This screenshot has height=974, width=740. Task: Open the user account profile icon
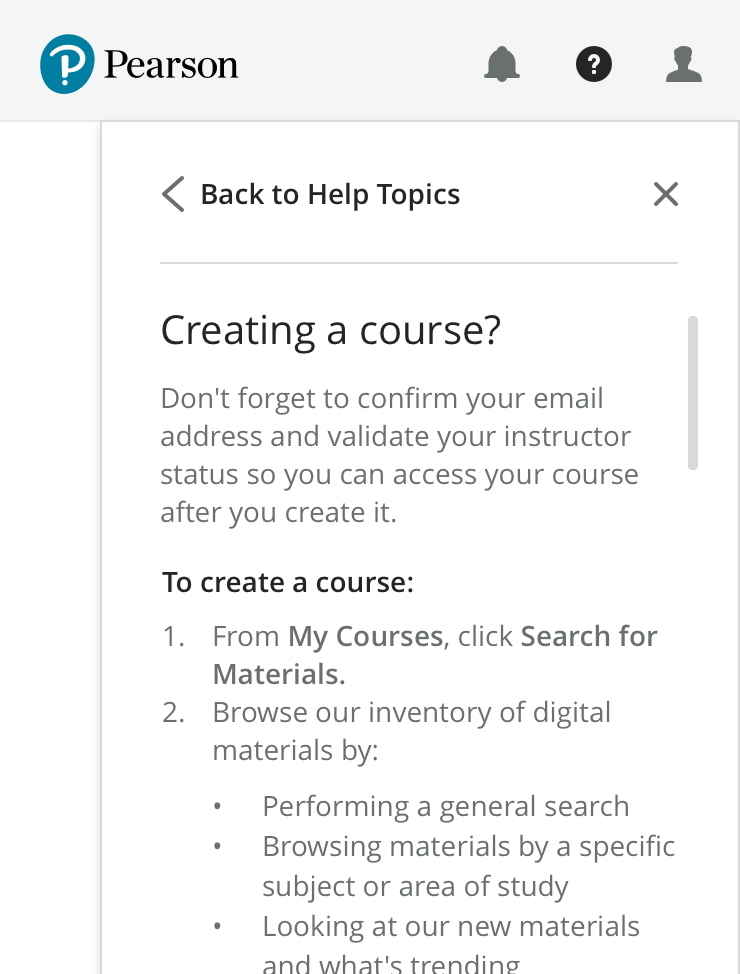tap(684, 65)
